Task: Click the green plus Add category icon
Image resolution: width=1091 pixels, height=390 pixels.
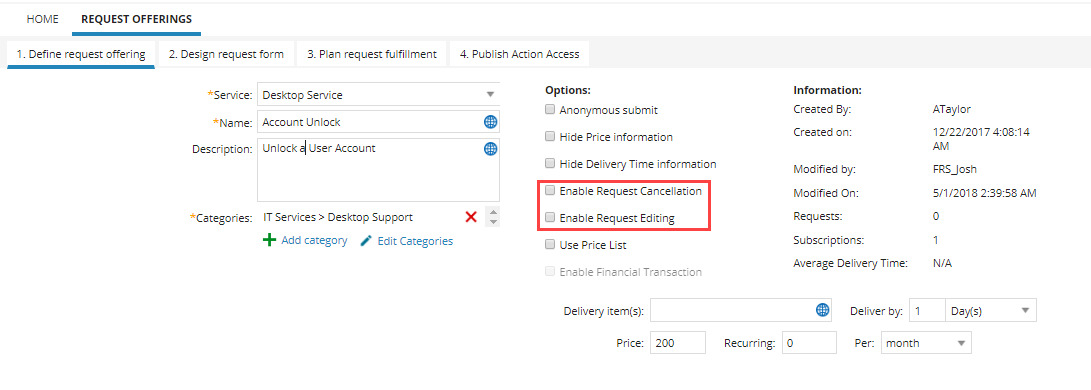Action: 269,241
